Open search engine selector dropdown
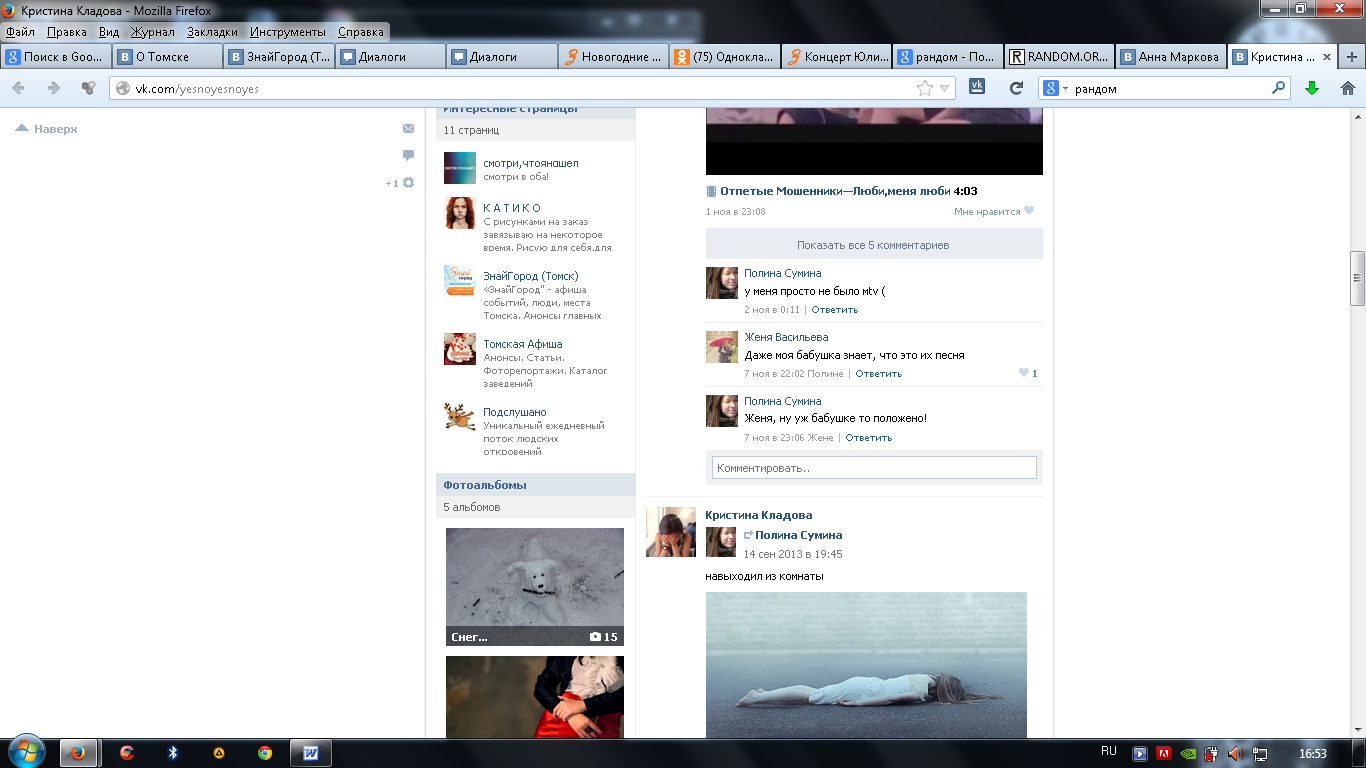 tap(1056, 88)
